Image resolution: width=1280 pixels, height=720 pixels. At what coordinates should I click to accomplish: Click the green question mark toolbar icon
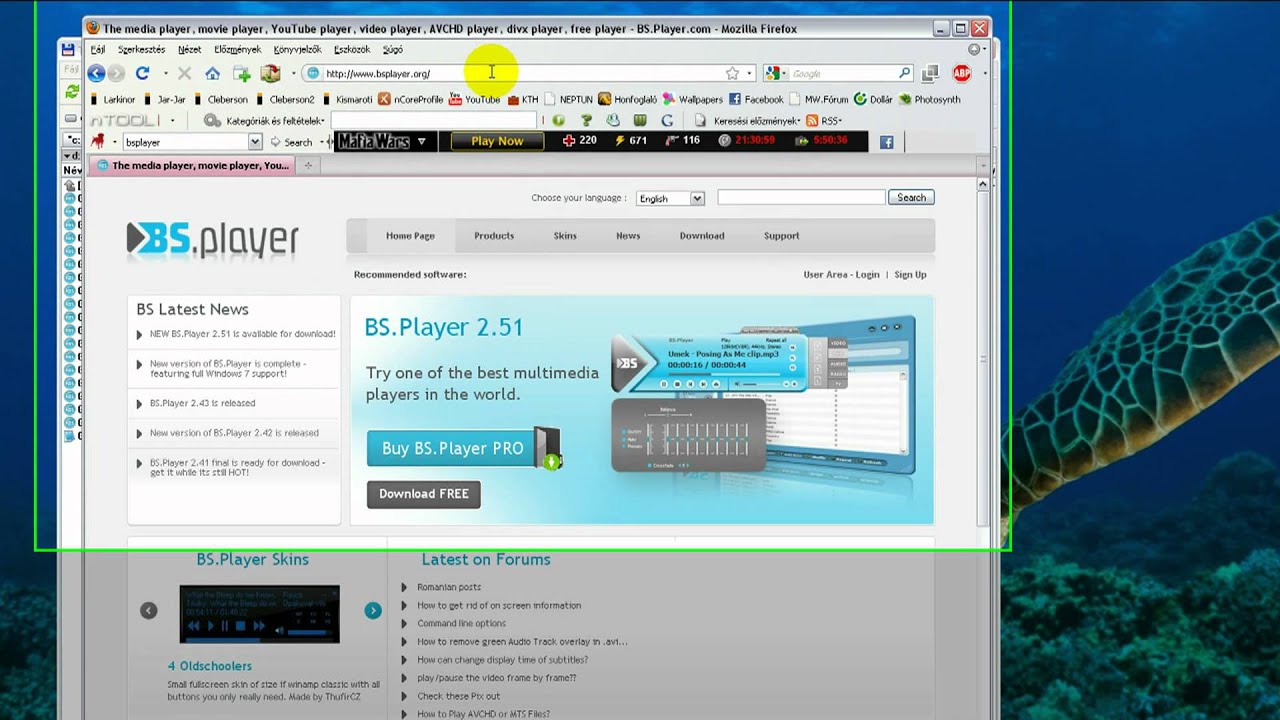(586, 120)
